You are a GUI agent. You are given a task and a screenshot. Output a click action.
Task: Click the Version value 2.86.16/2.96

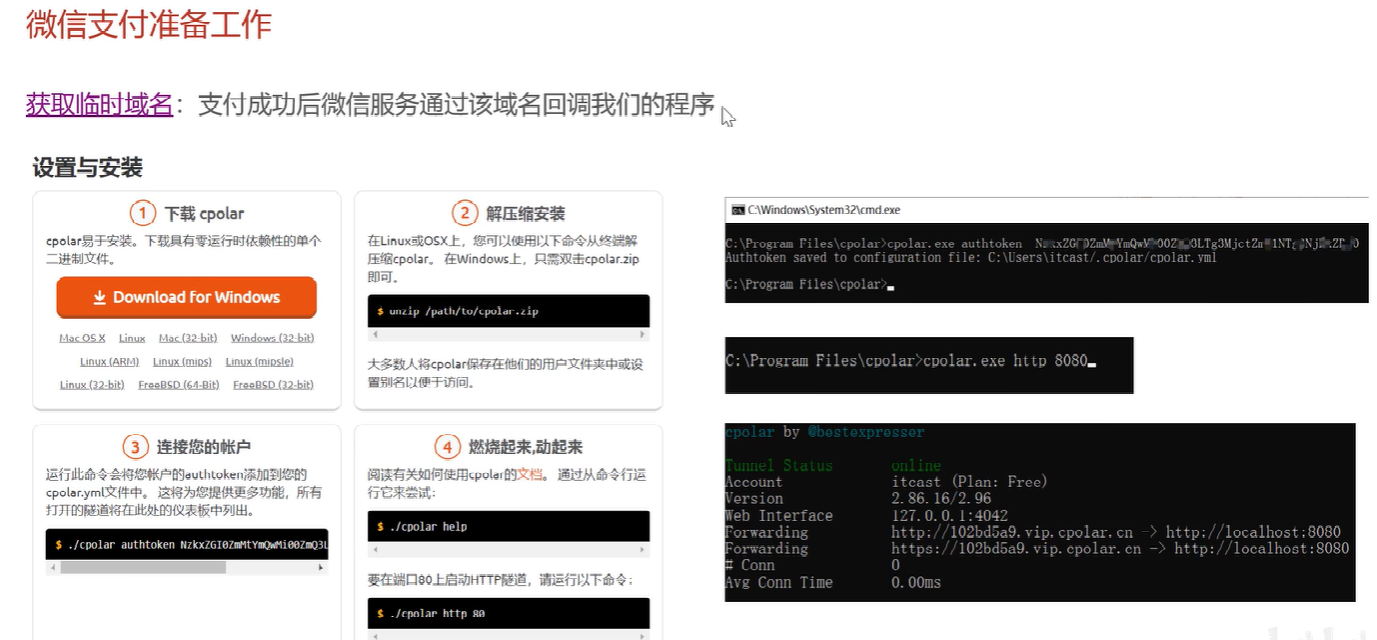(x=941, y=498)
